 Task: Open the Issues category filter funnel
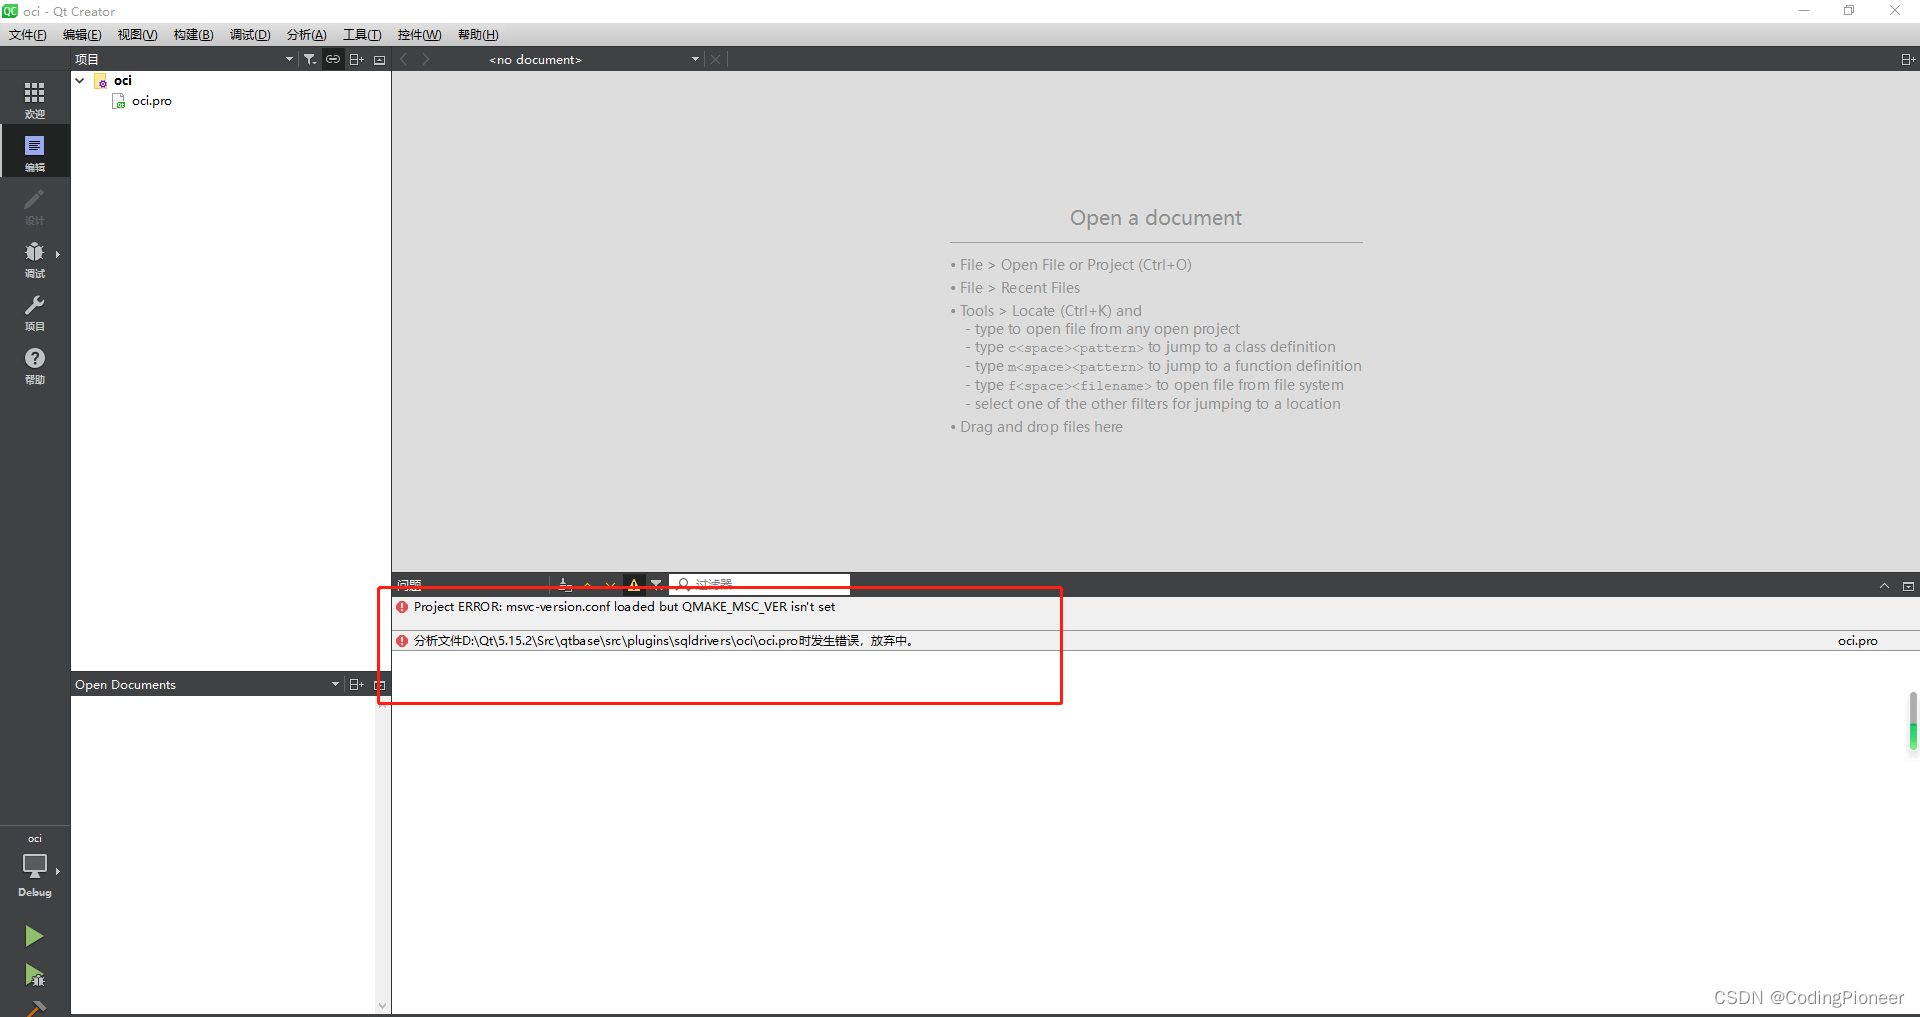point(656,584)
